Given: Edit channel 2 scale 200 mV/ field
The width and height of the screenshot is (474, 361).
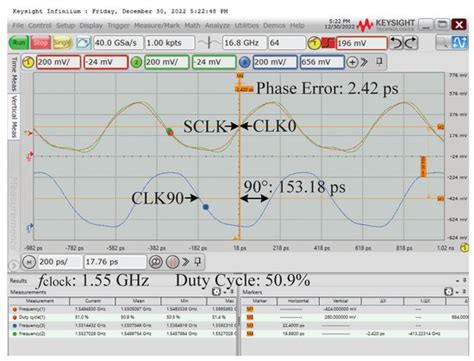Looking at the screenshot, I should (x=167, y=62).
